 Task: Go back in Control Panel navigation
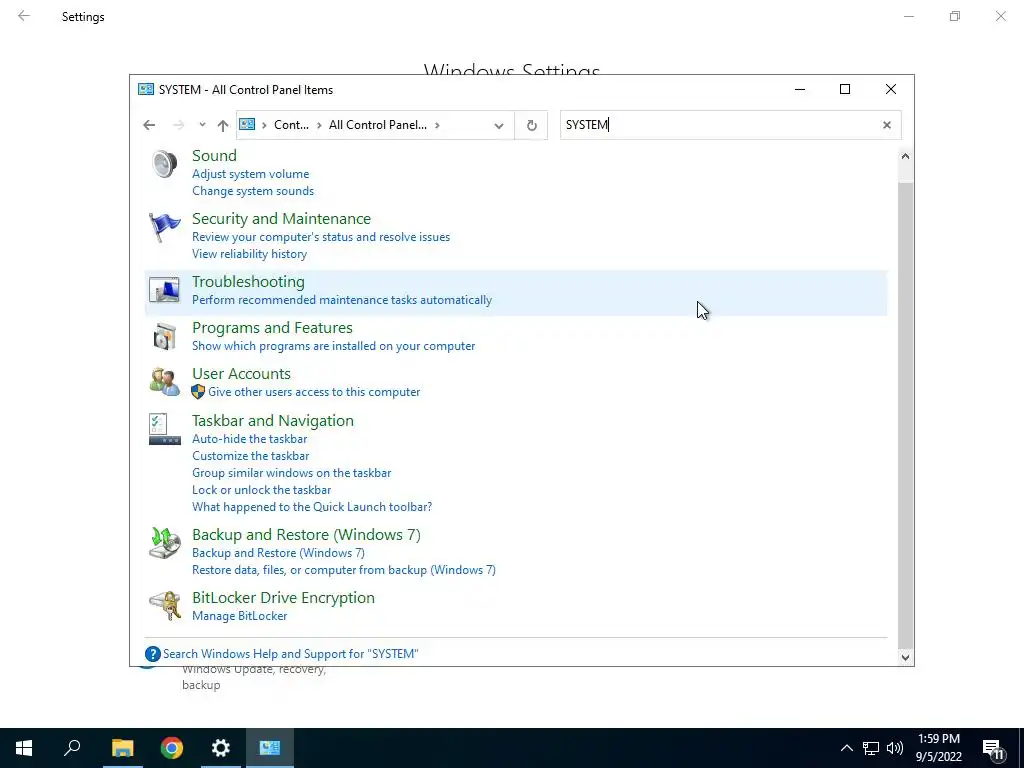tap(149, 125)
